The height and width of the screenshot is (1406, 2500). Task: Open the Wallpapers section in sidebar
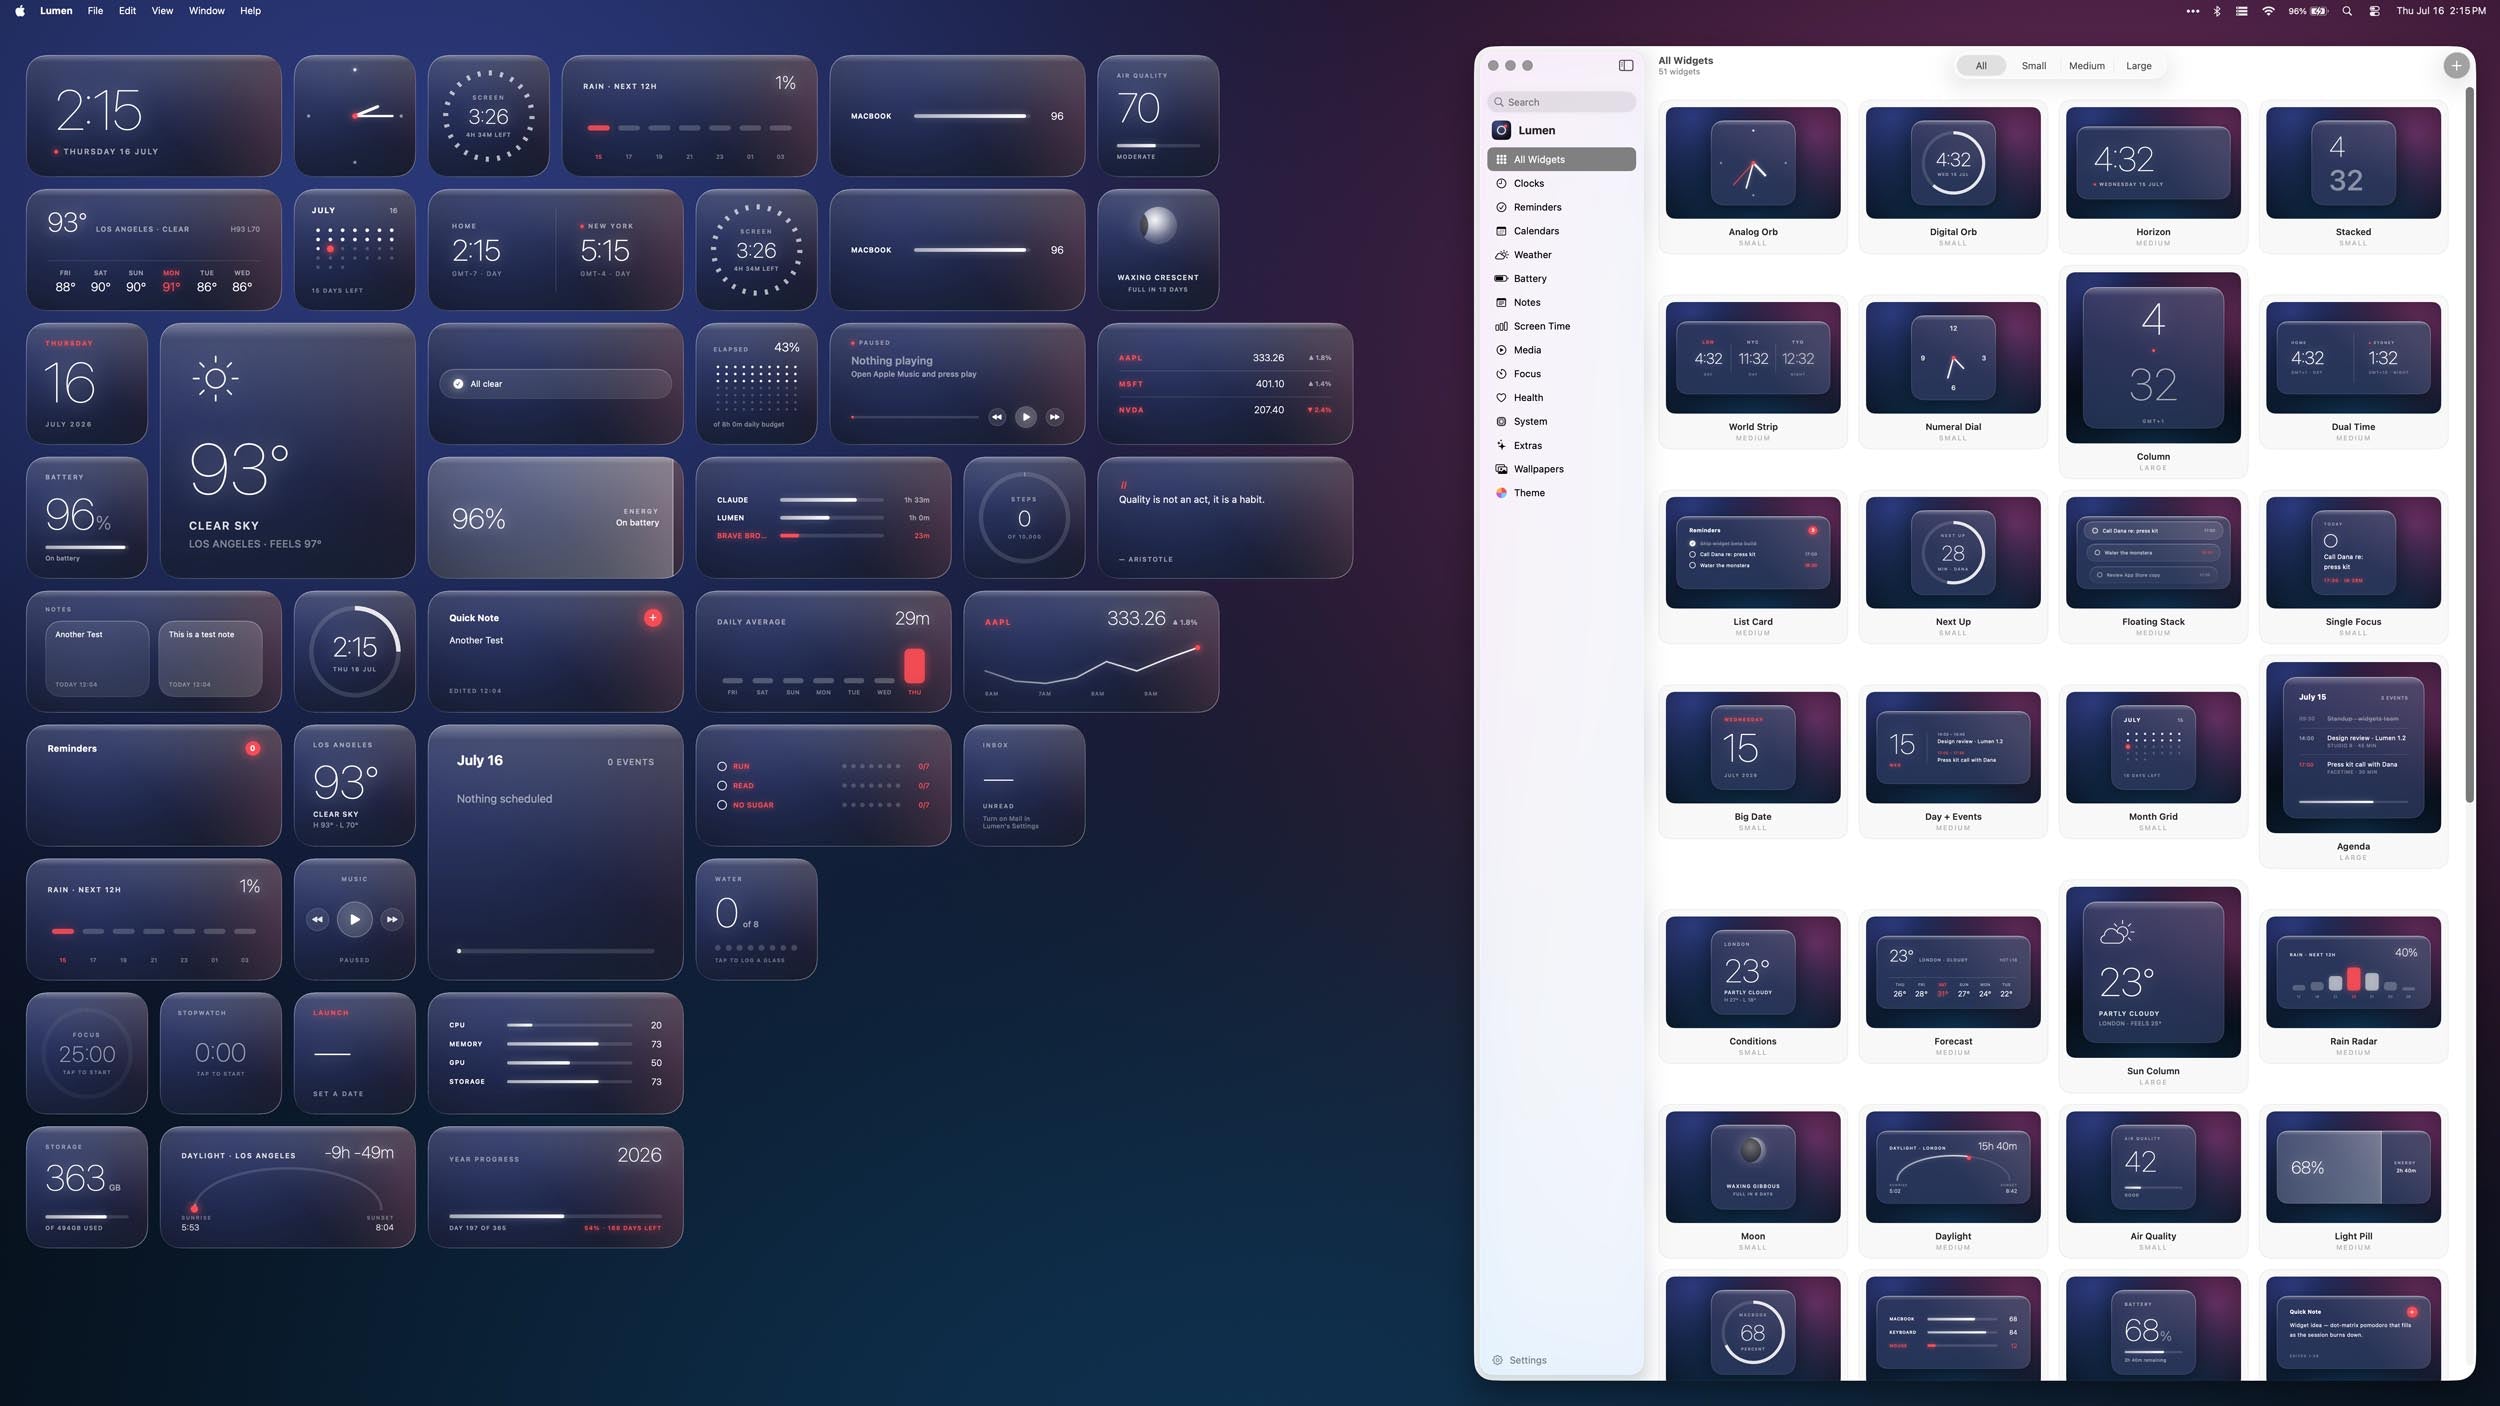pyautogui.click(x=1561, y=469)
